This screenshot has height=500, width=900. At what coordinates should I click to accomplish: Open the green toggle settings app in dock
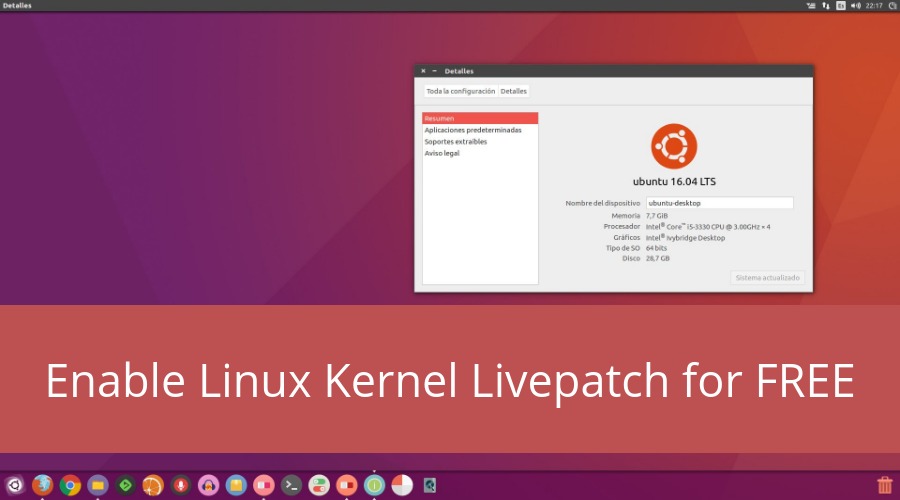[x=319, y=485]
